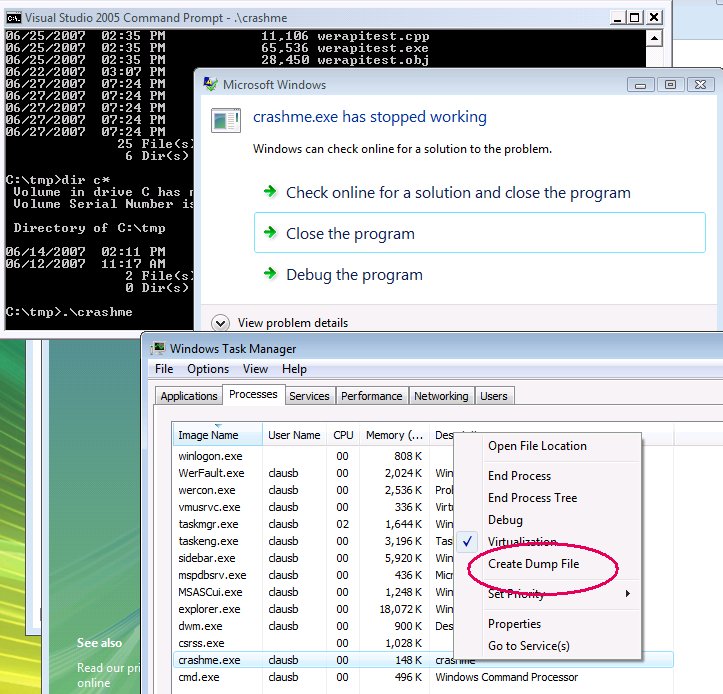Select the Processes tab
Screen dimensions: 723x694
(x=253, y=394)
